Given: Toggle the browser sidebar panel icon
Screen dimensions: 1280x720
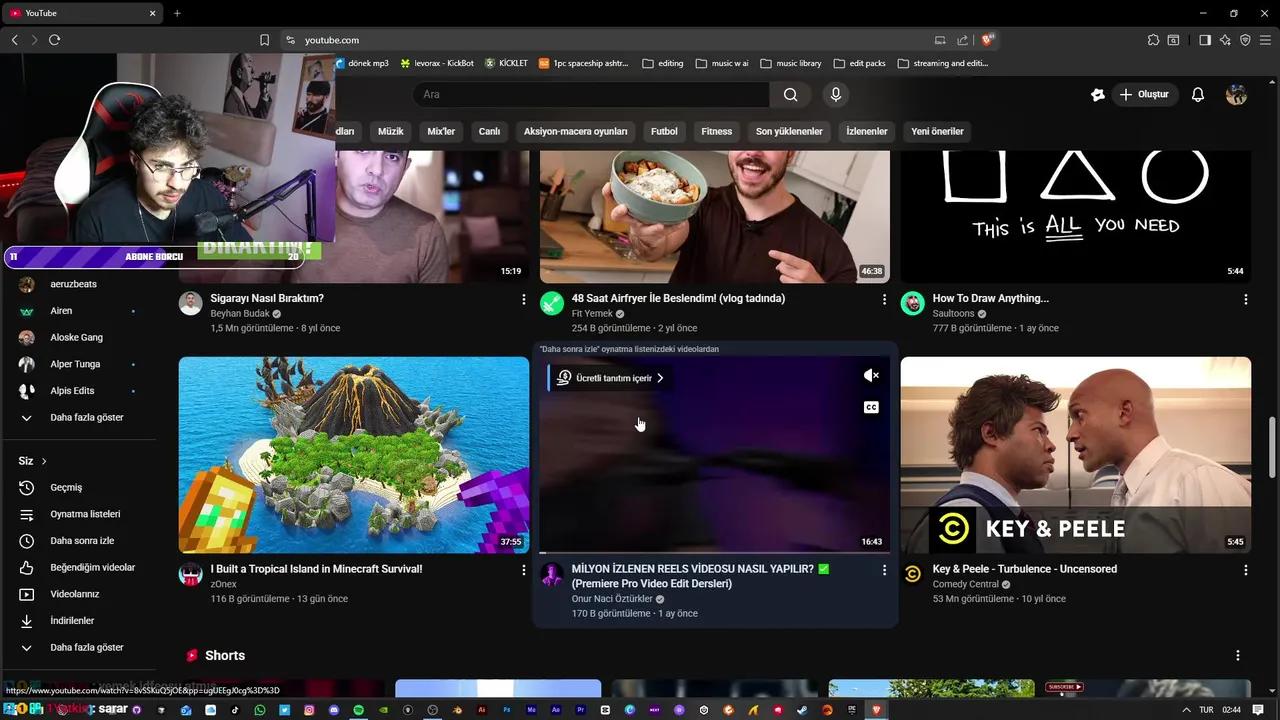Looking at the screenshot, I should [x=1205, y=40].
